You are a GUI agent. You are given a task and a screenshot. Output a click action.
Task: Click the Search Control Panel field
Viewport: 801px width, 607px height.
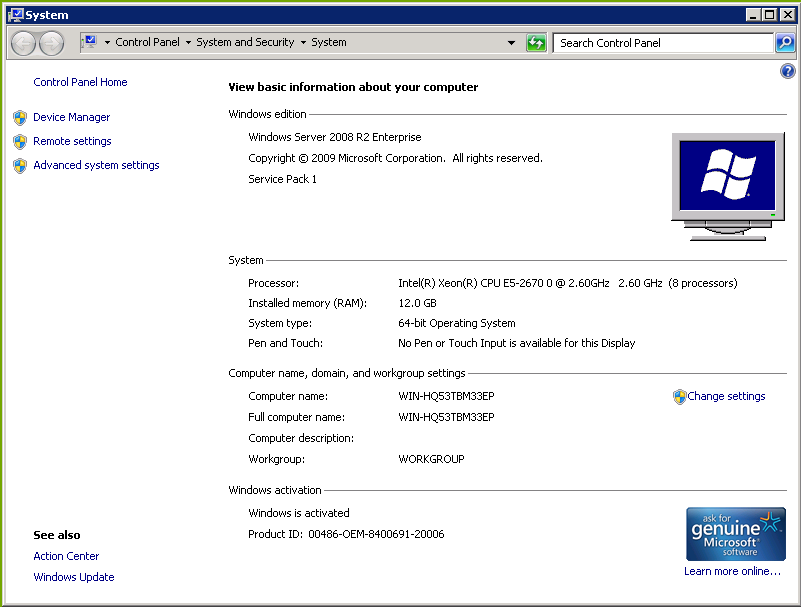tap(663, 43)
